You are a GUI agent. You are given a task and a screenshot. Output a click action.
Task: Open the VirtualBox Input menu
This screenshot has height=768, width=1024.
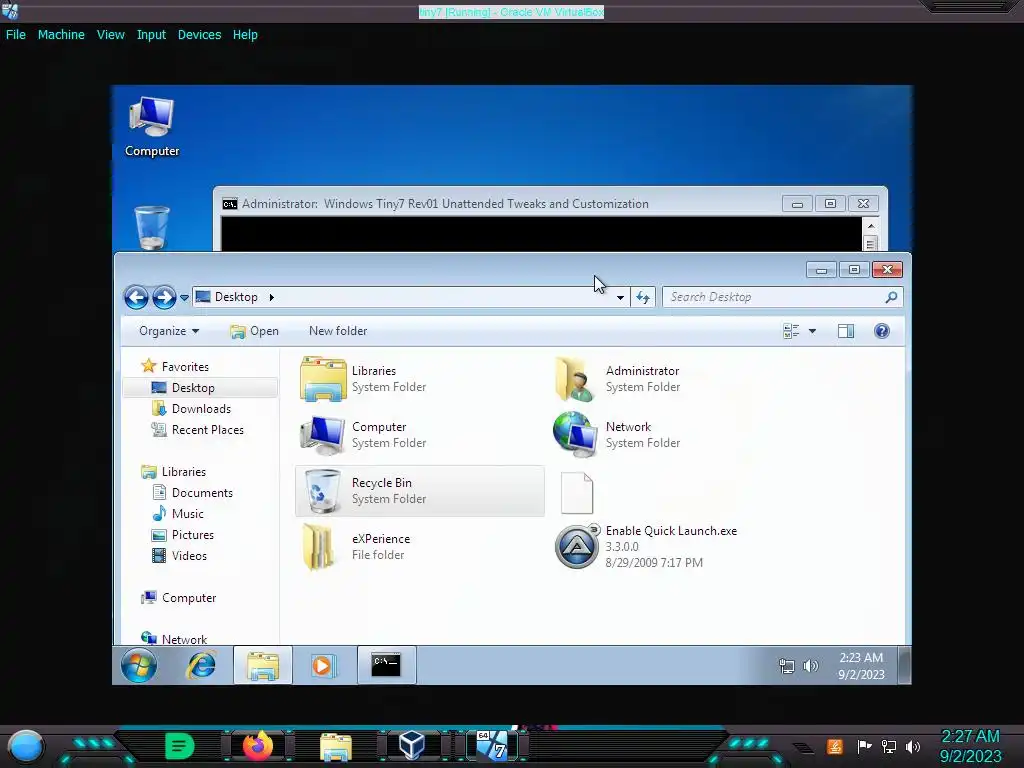151,35
